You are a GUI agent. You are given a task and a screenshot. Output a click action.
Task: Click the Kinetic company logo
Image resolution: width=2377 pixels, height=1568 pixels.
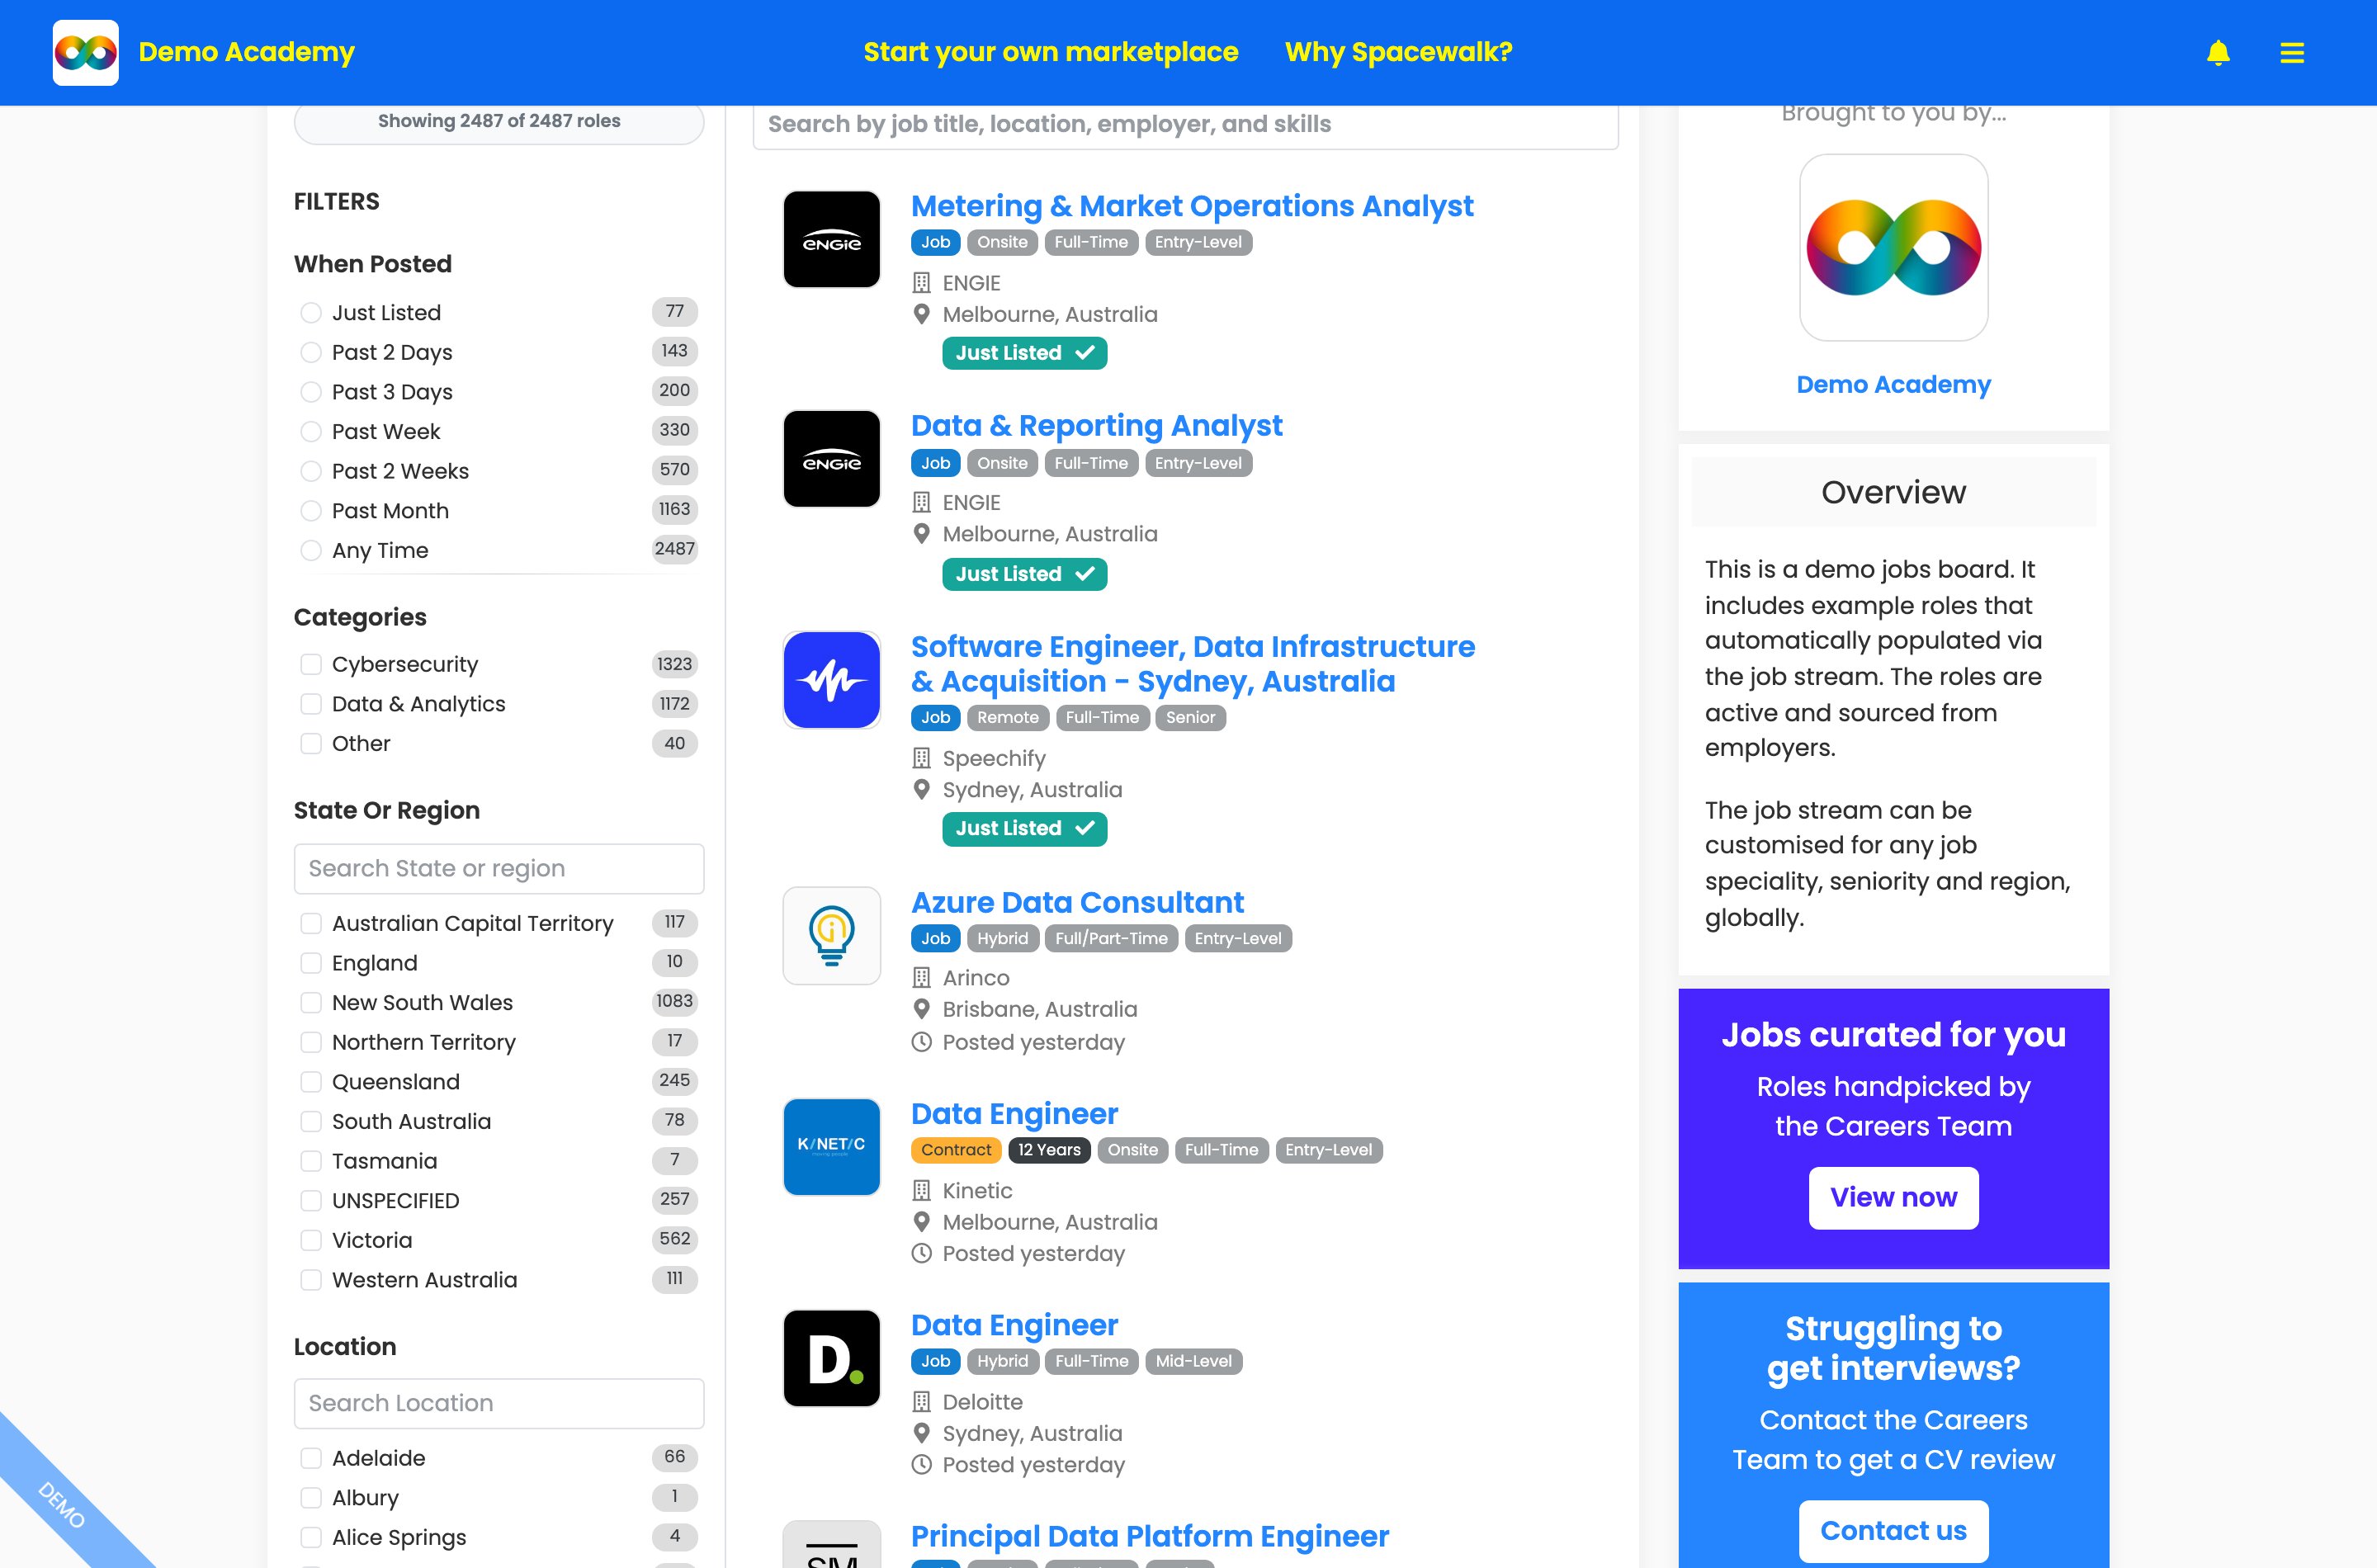click(831, 1147)
